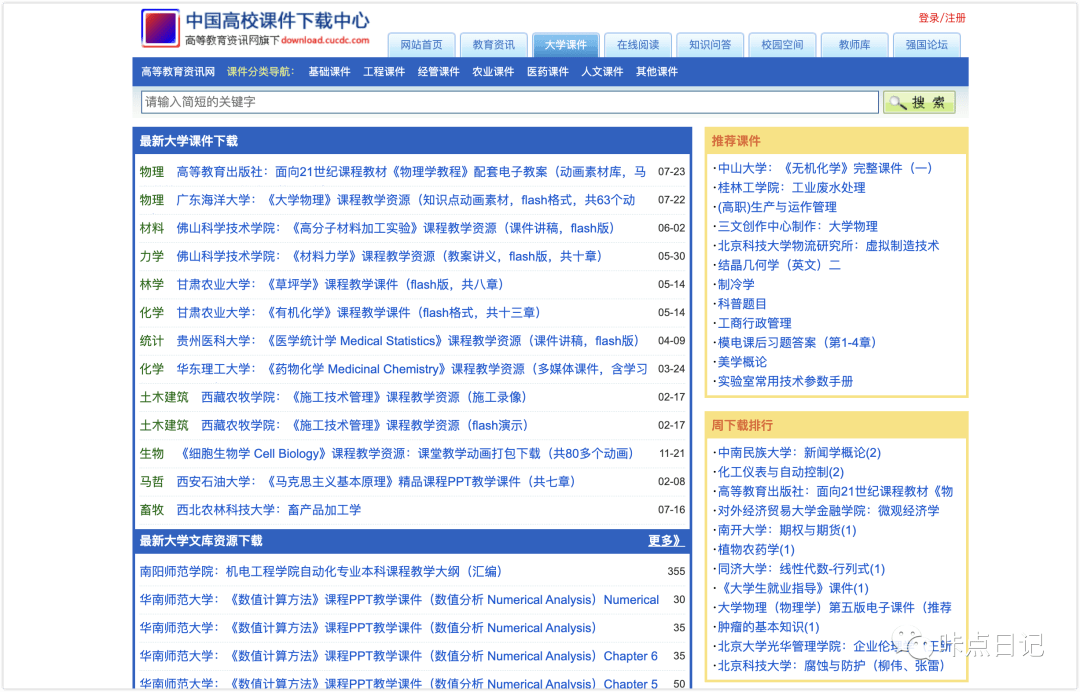1080x692 pixels.
Task: Open the 高等教育出版社 物理学教程 courseware link
Action: click(x=411, y=172)
